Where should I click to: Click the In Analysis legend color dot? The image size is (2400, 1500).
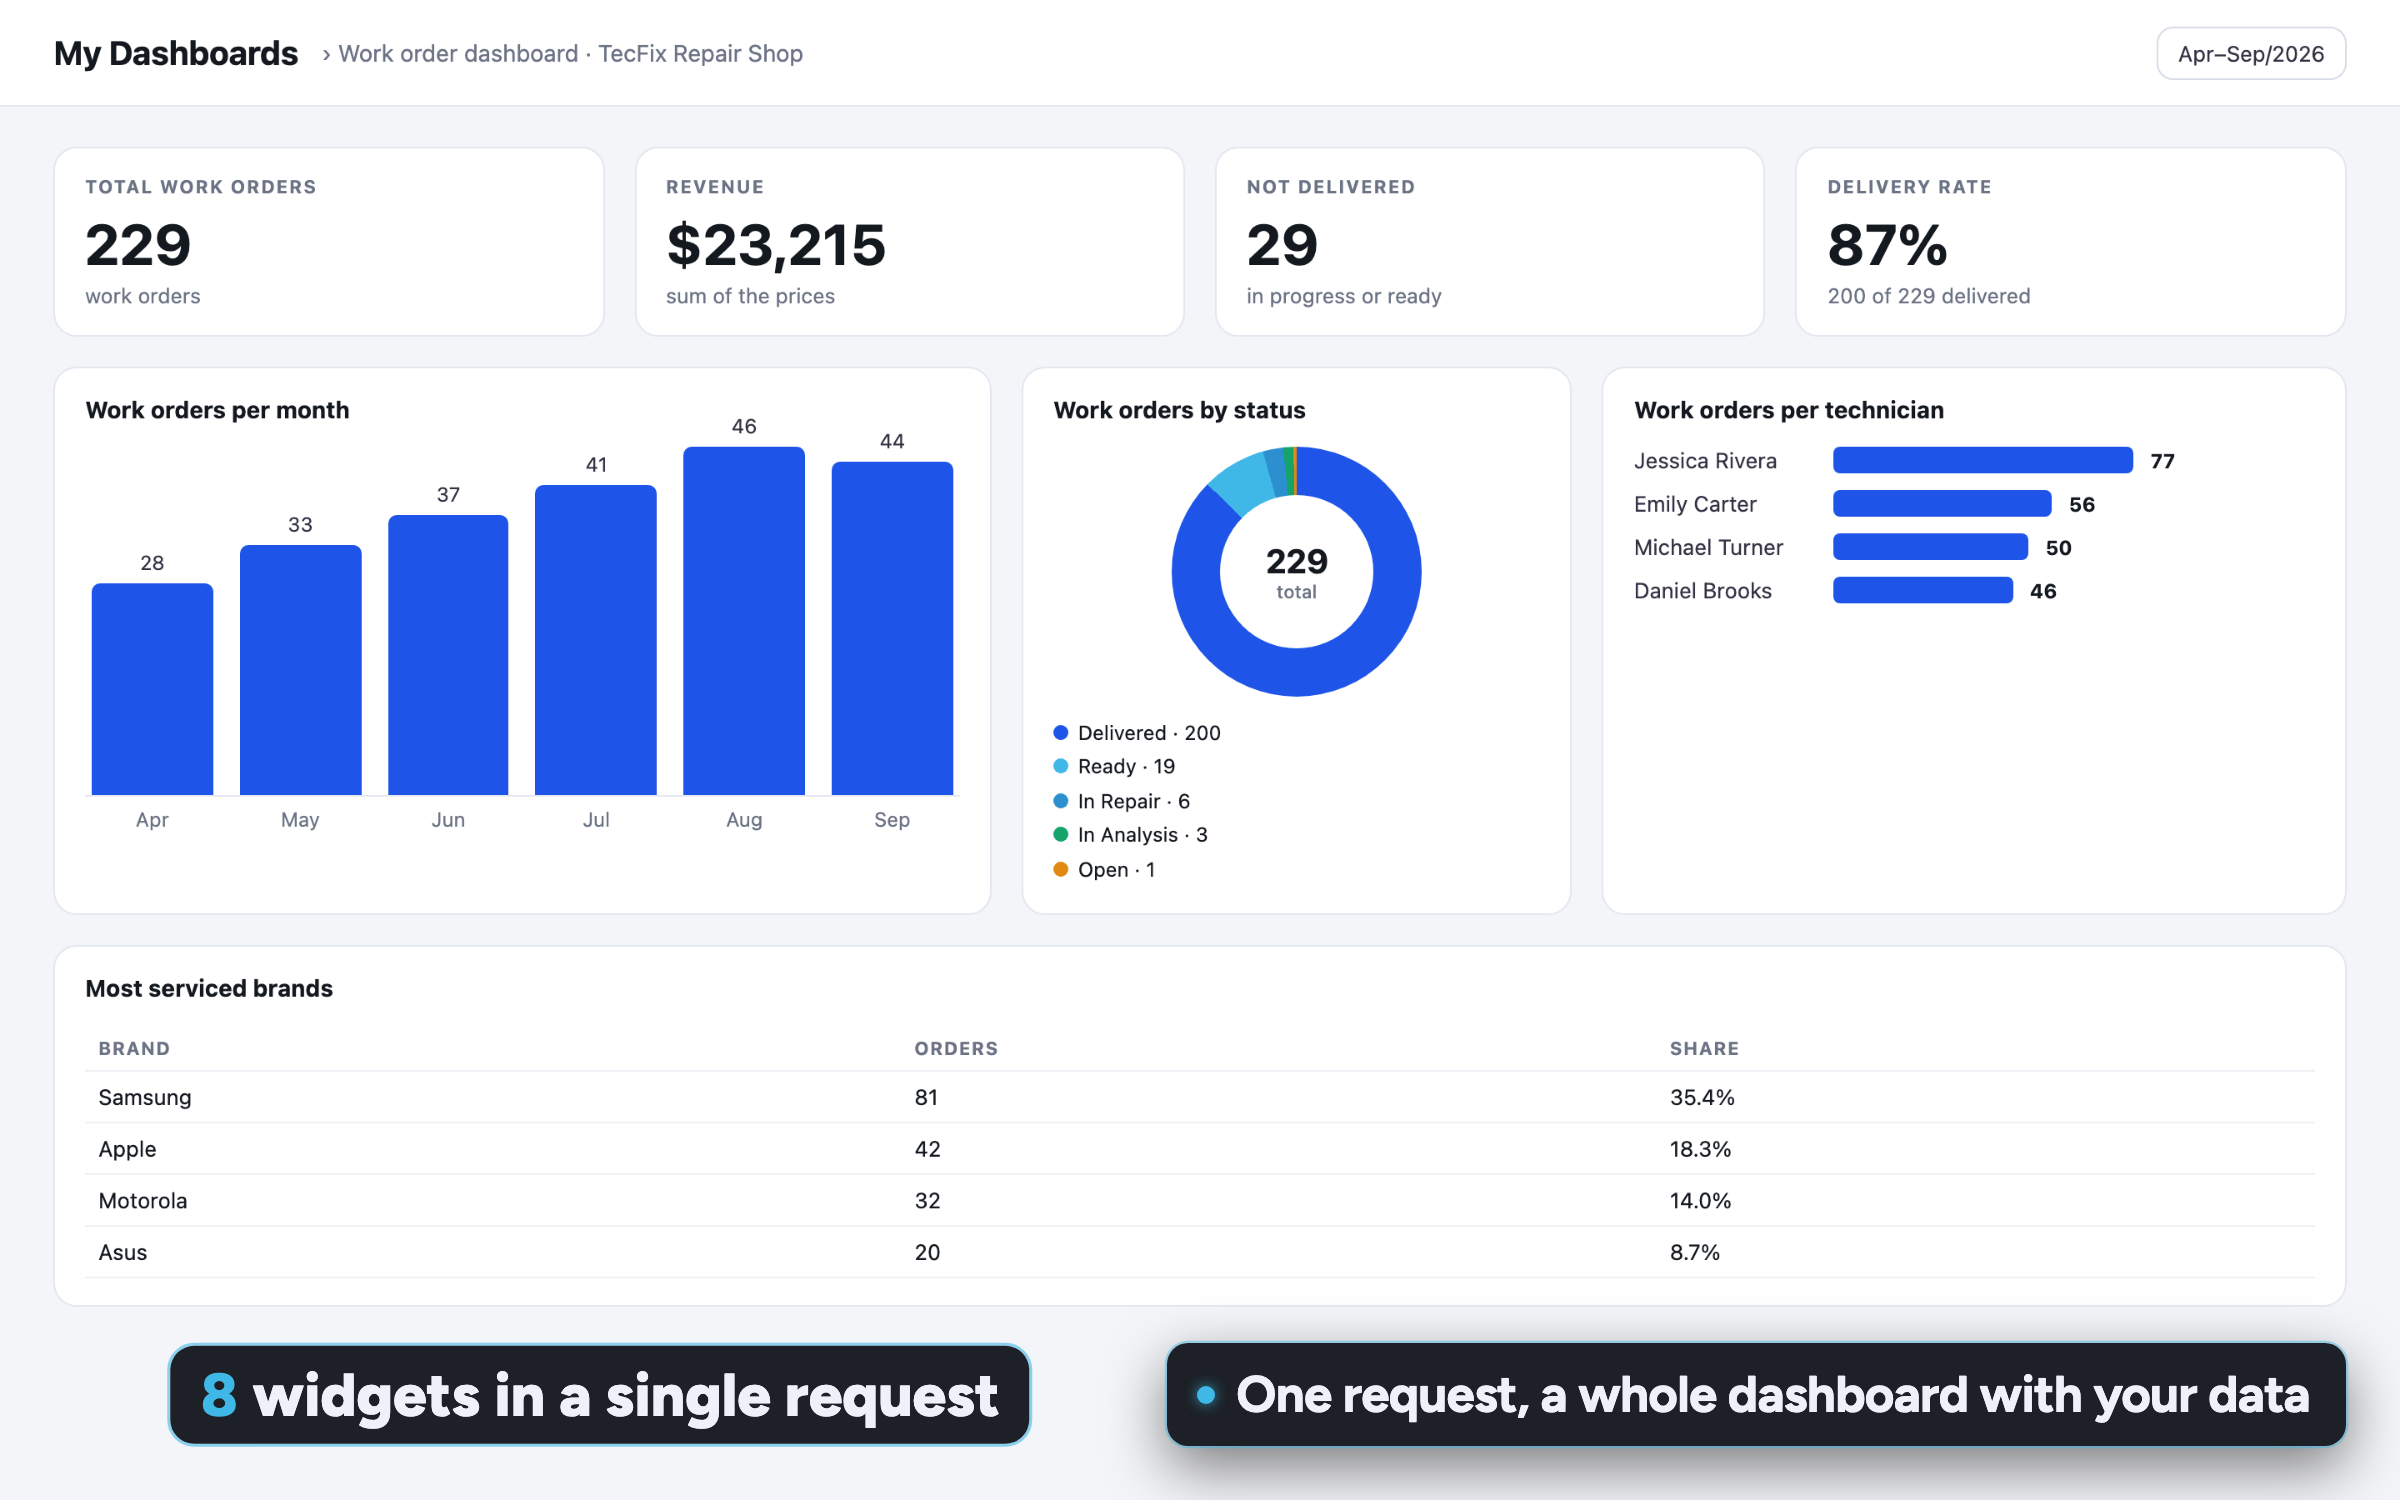[x=1061, y=834]
